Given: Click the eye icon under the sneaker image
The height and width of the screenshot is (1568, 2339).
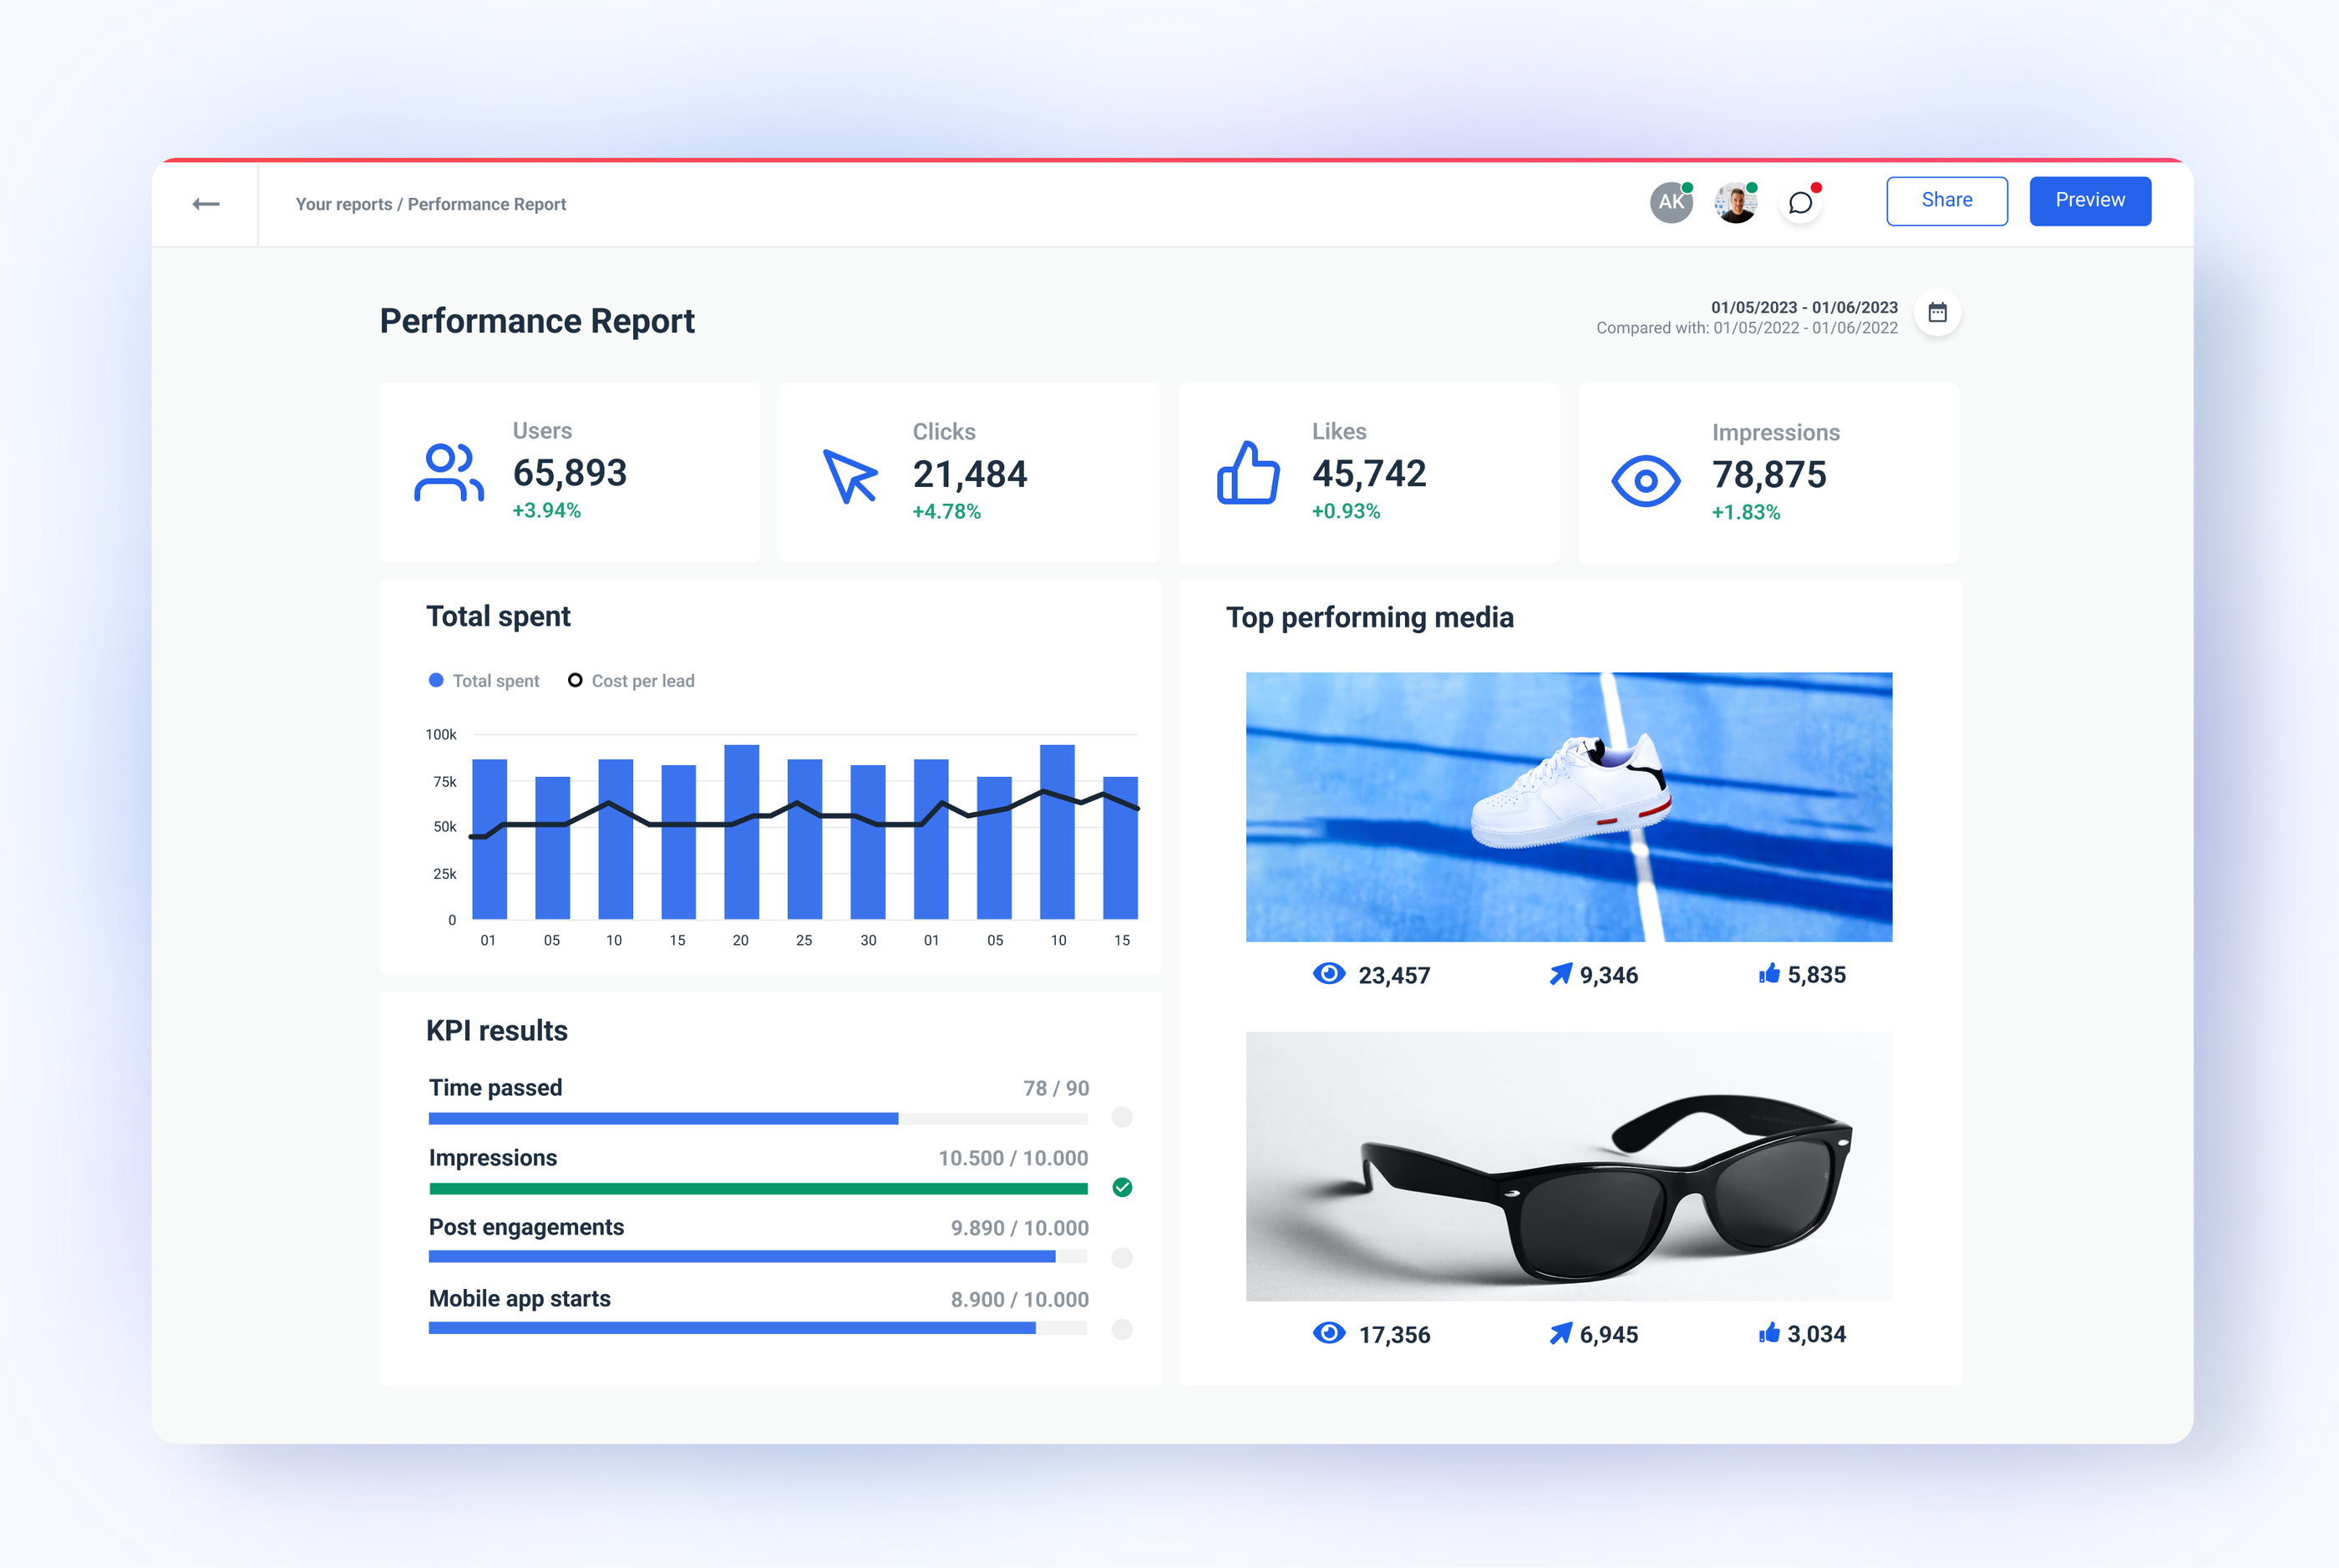Looking at the screenshot, I should pos(1328,972).
